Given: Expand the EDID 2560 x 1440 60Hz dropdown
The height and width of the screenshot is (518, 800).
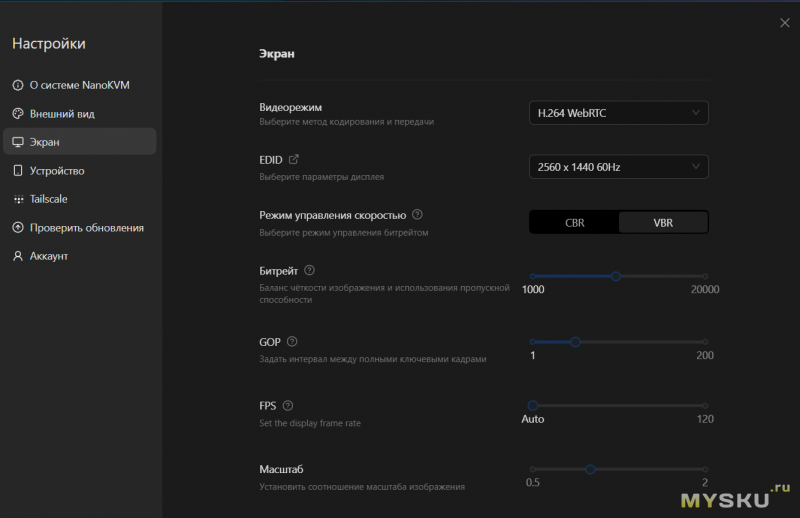Looking at the screenshot, I should (618, 167).
